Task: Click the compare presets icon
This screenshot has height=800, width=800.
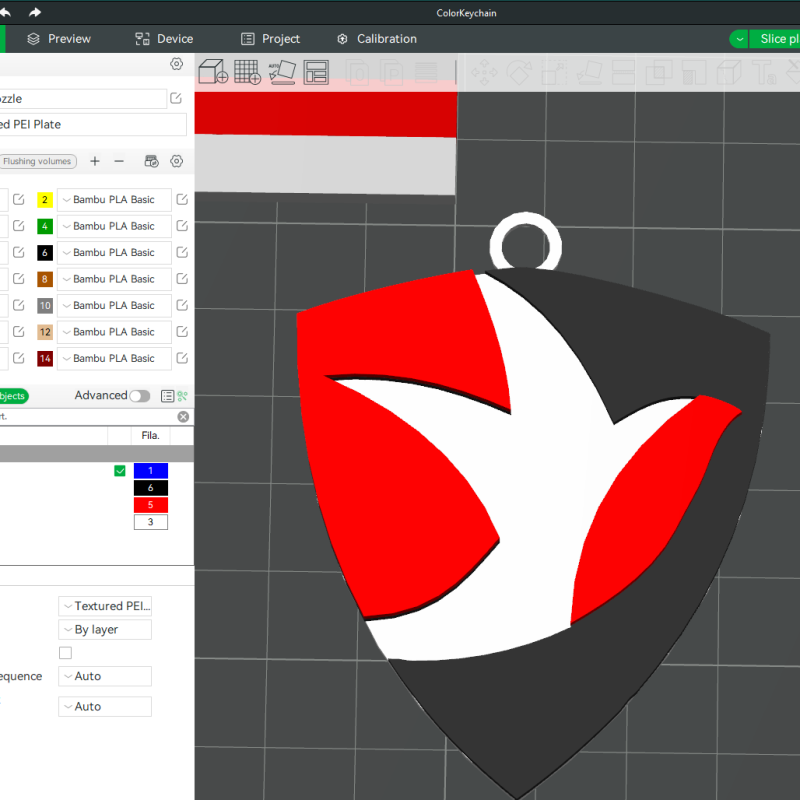Action: 183,396
